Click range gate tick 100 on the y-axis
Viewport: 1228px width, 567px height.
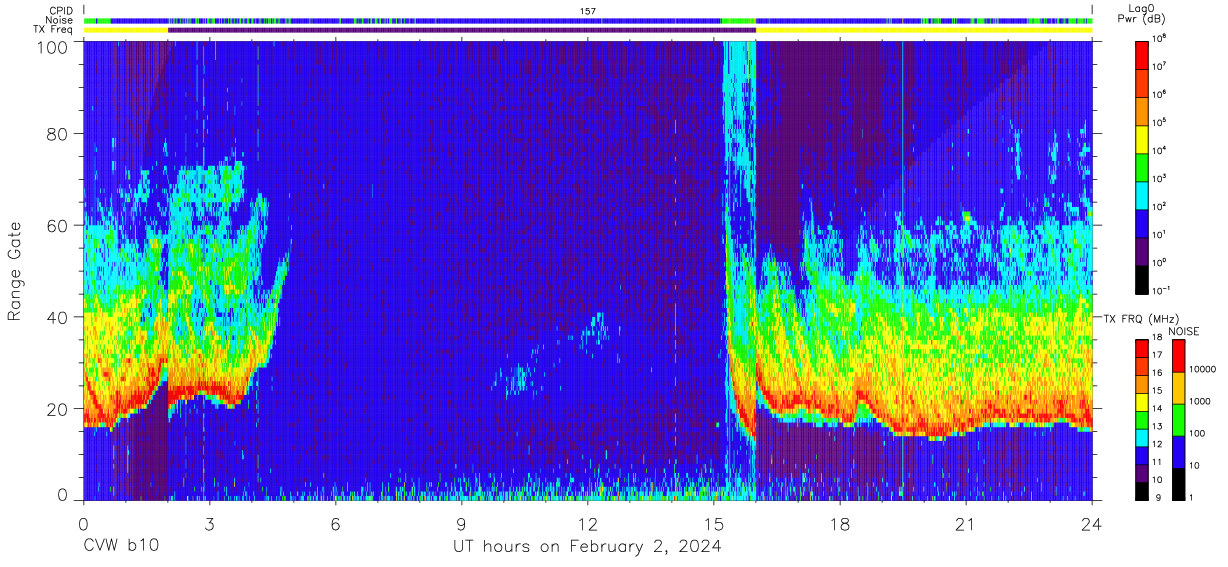(x=53, y=47)
